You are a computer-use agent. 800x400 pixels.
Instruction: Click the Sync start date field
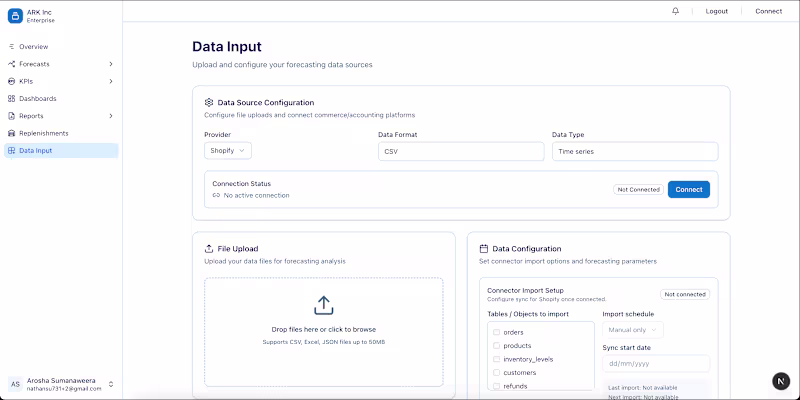[x=656, y=364]
